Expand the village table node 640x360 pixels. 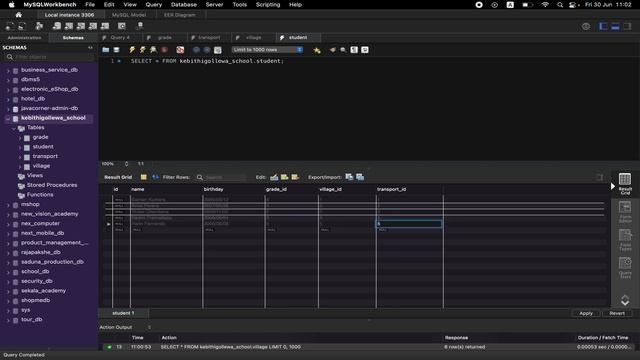20,167
